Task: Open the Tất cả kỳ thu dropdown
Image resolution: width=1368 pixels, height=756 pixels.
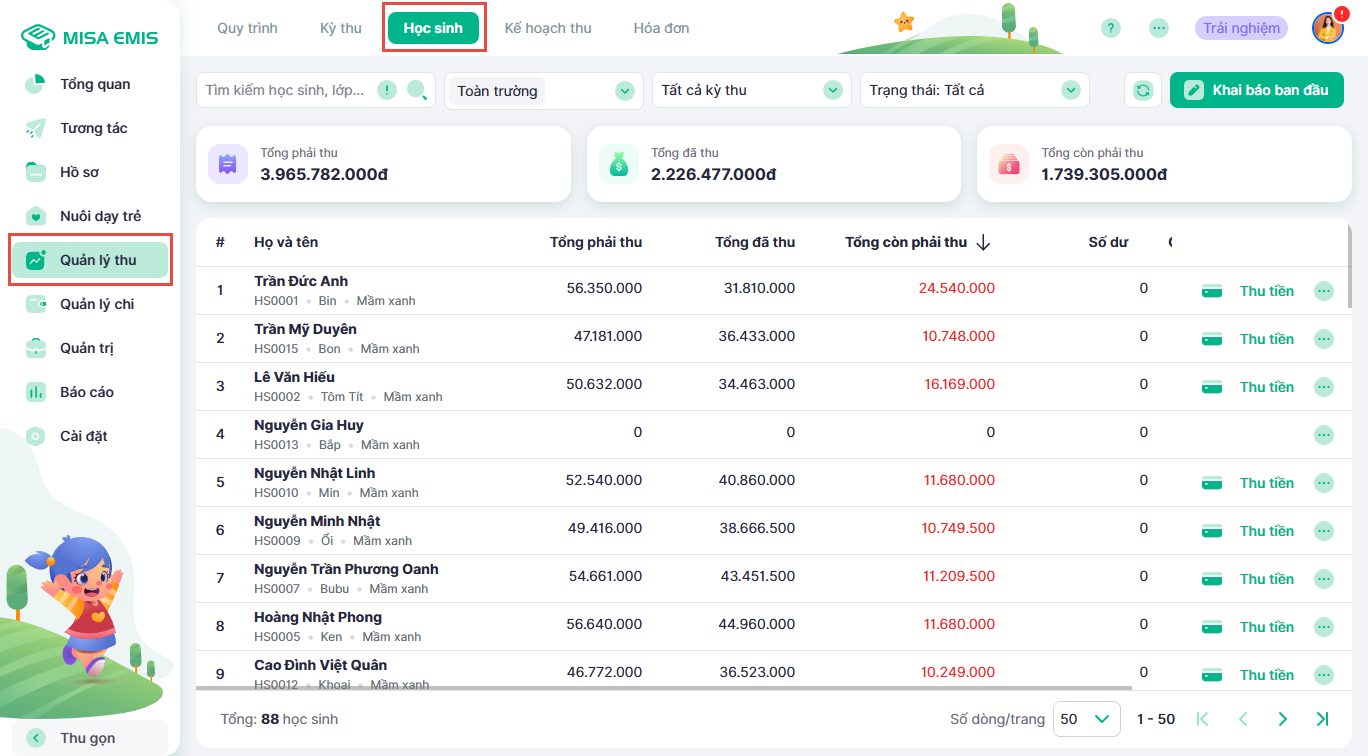Action: 832,91
